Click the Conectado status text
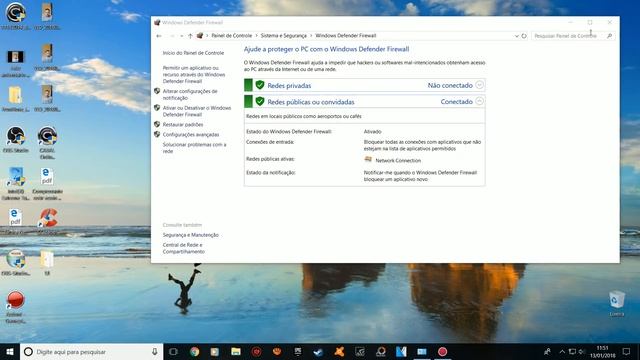Screen dimensions: 640x360 (456, 102)
